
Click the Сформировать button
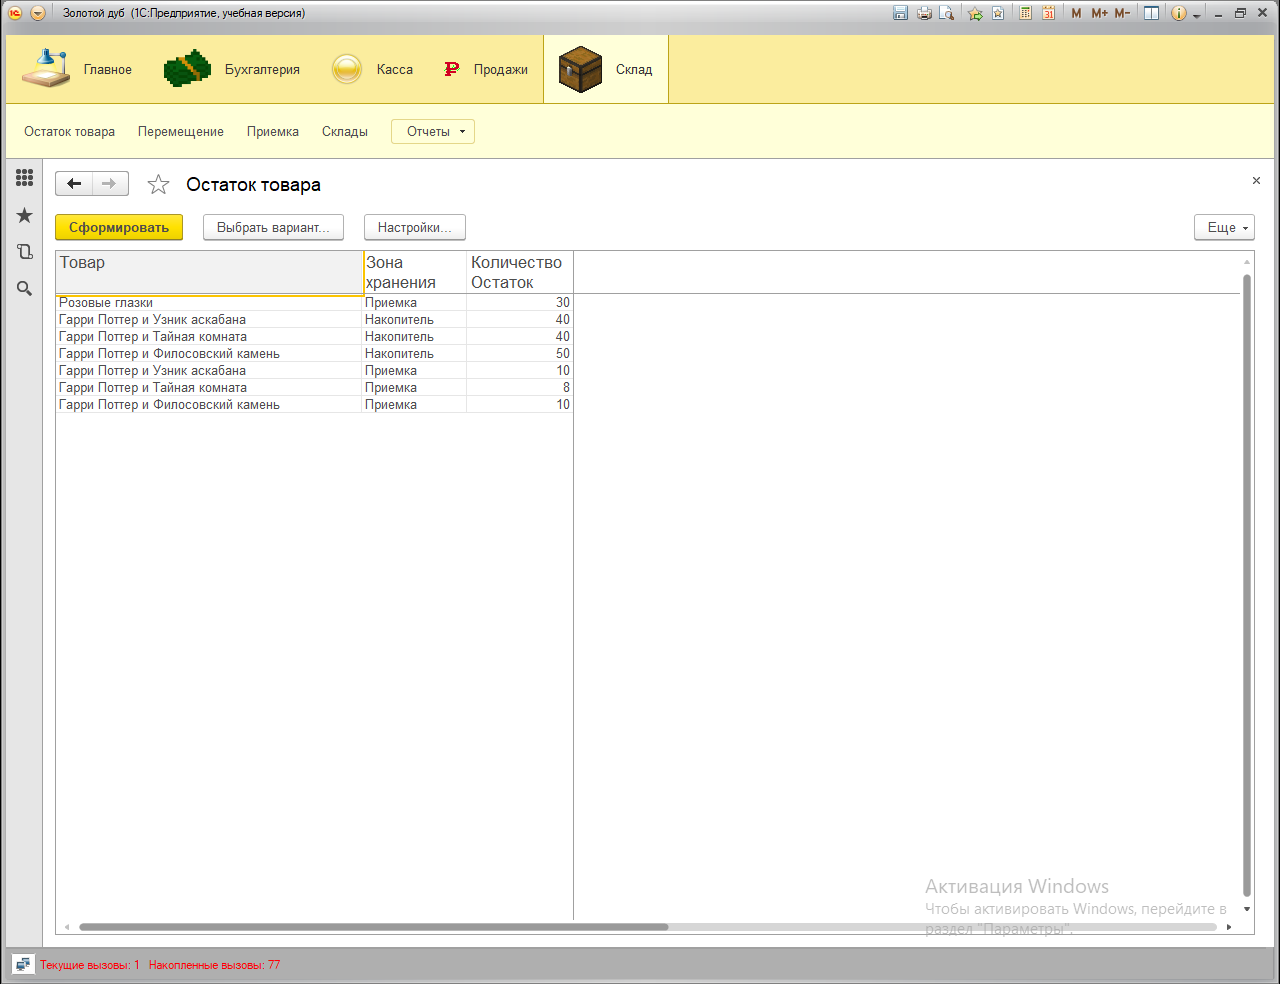tap(119, 227)
